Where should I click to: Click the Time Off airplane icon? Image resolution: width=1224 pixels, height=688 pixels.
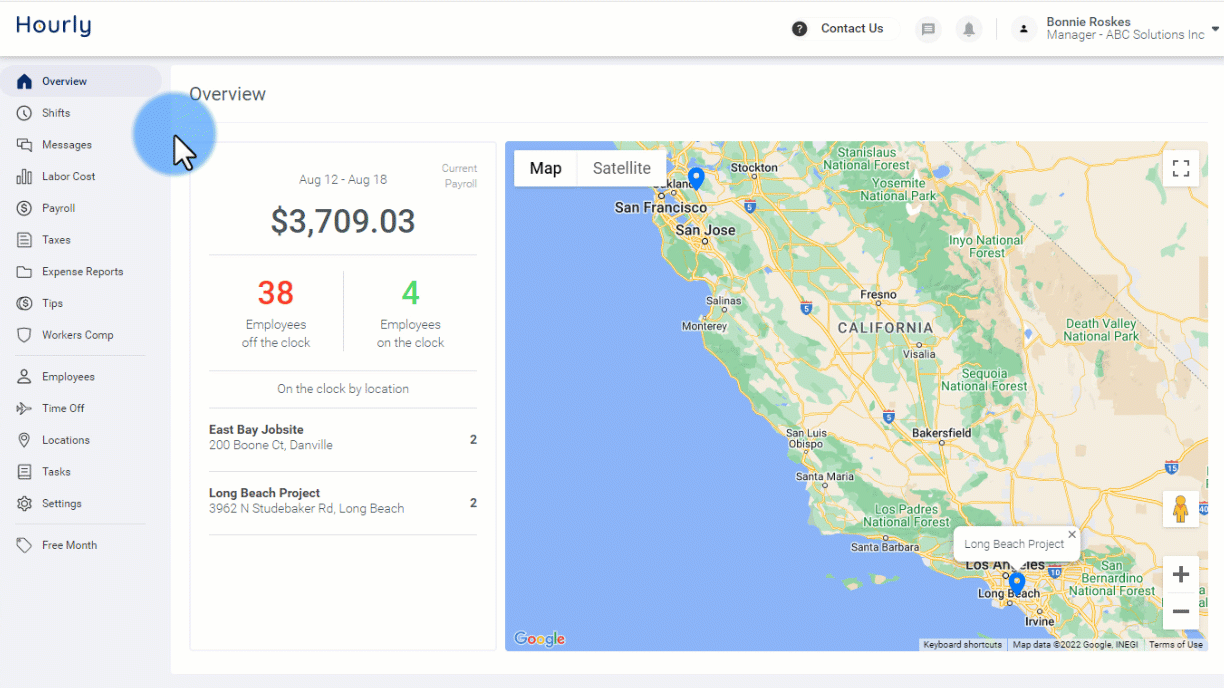(25, 408)
